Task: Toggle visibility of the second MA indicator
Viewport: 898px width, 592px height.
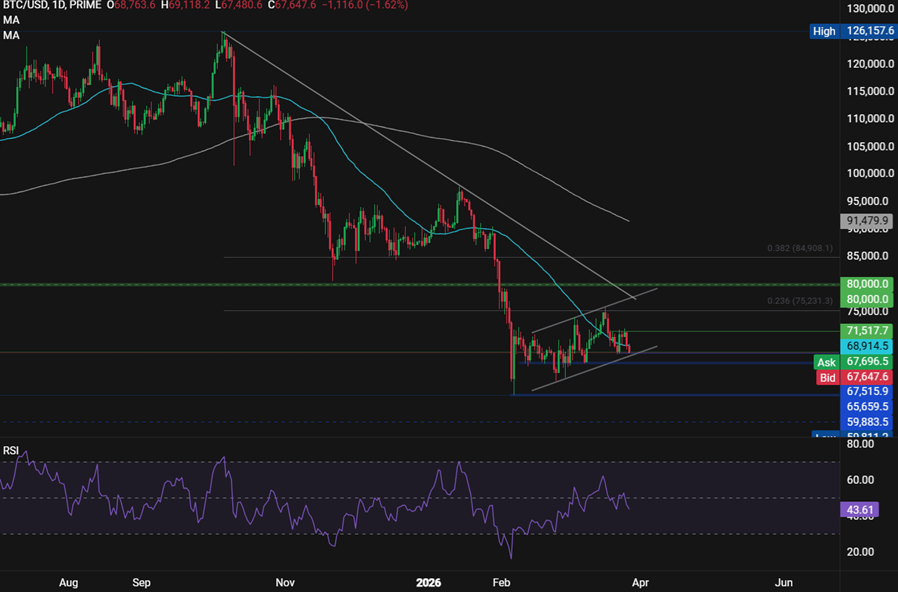Action: point(9,34)
